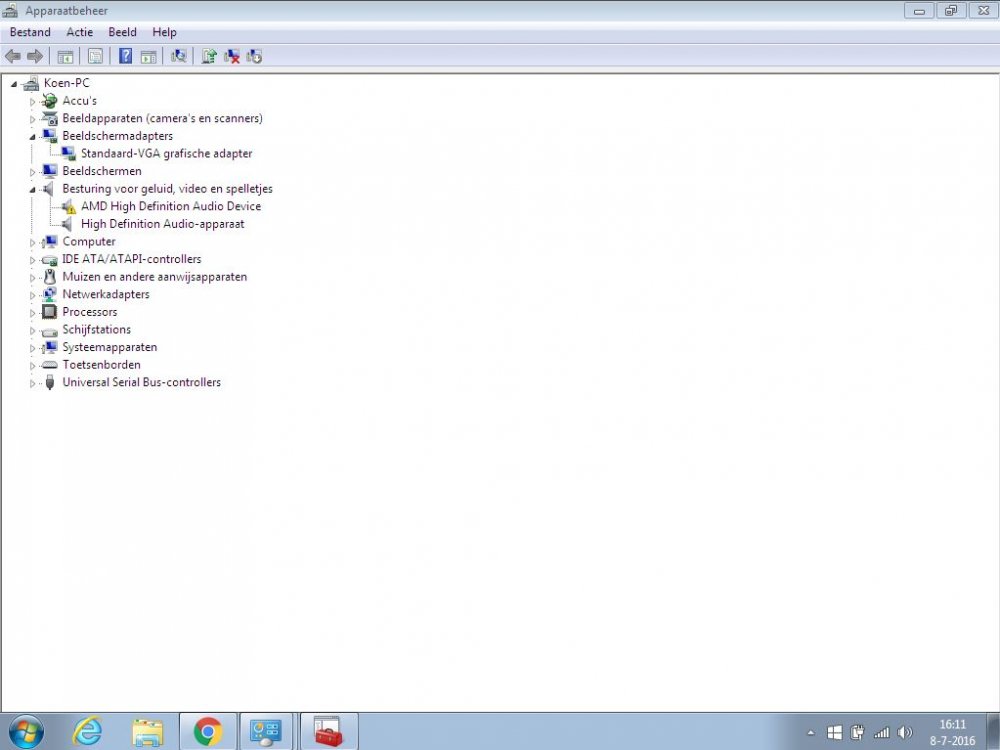Screen dimensions: 1000x750
Task: Open the Help menu
Action: click(x=164, y=32)
